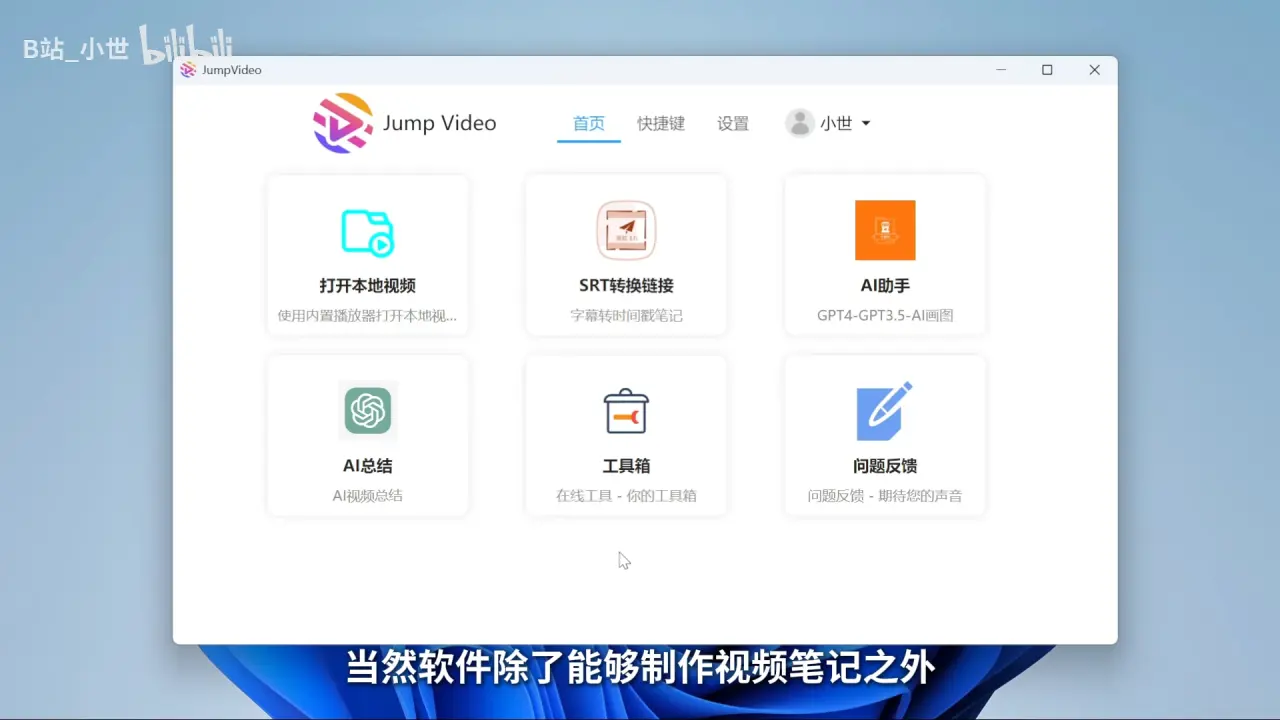Click the GPT4-GPT3.5-AI画图 description

click(x=885, y=316)
